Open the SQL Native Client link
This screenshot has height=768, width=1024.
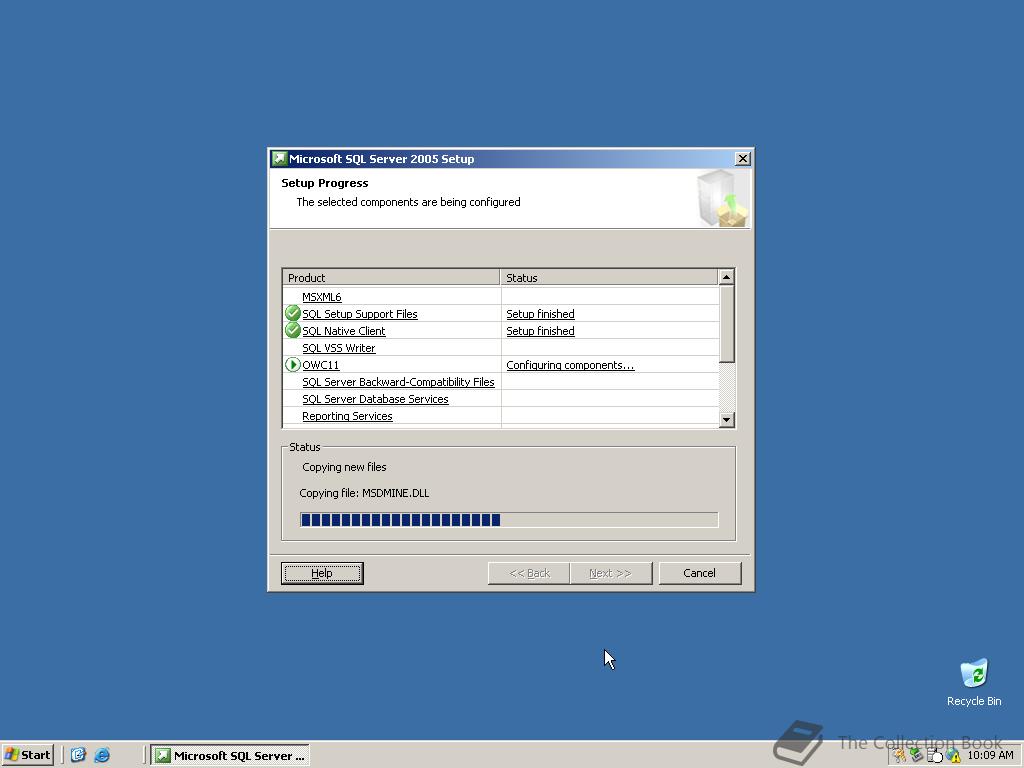(x=344, y=331)
